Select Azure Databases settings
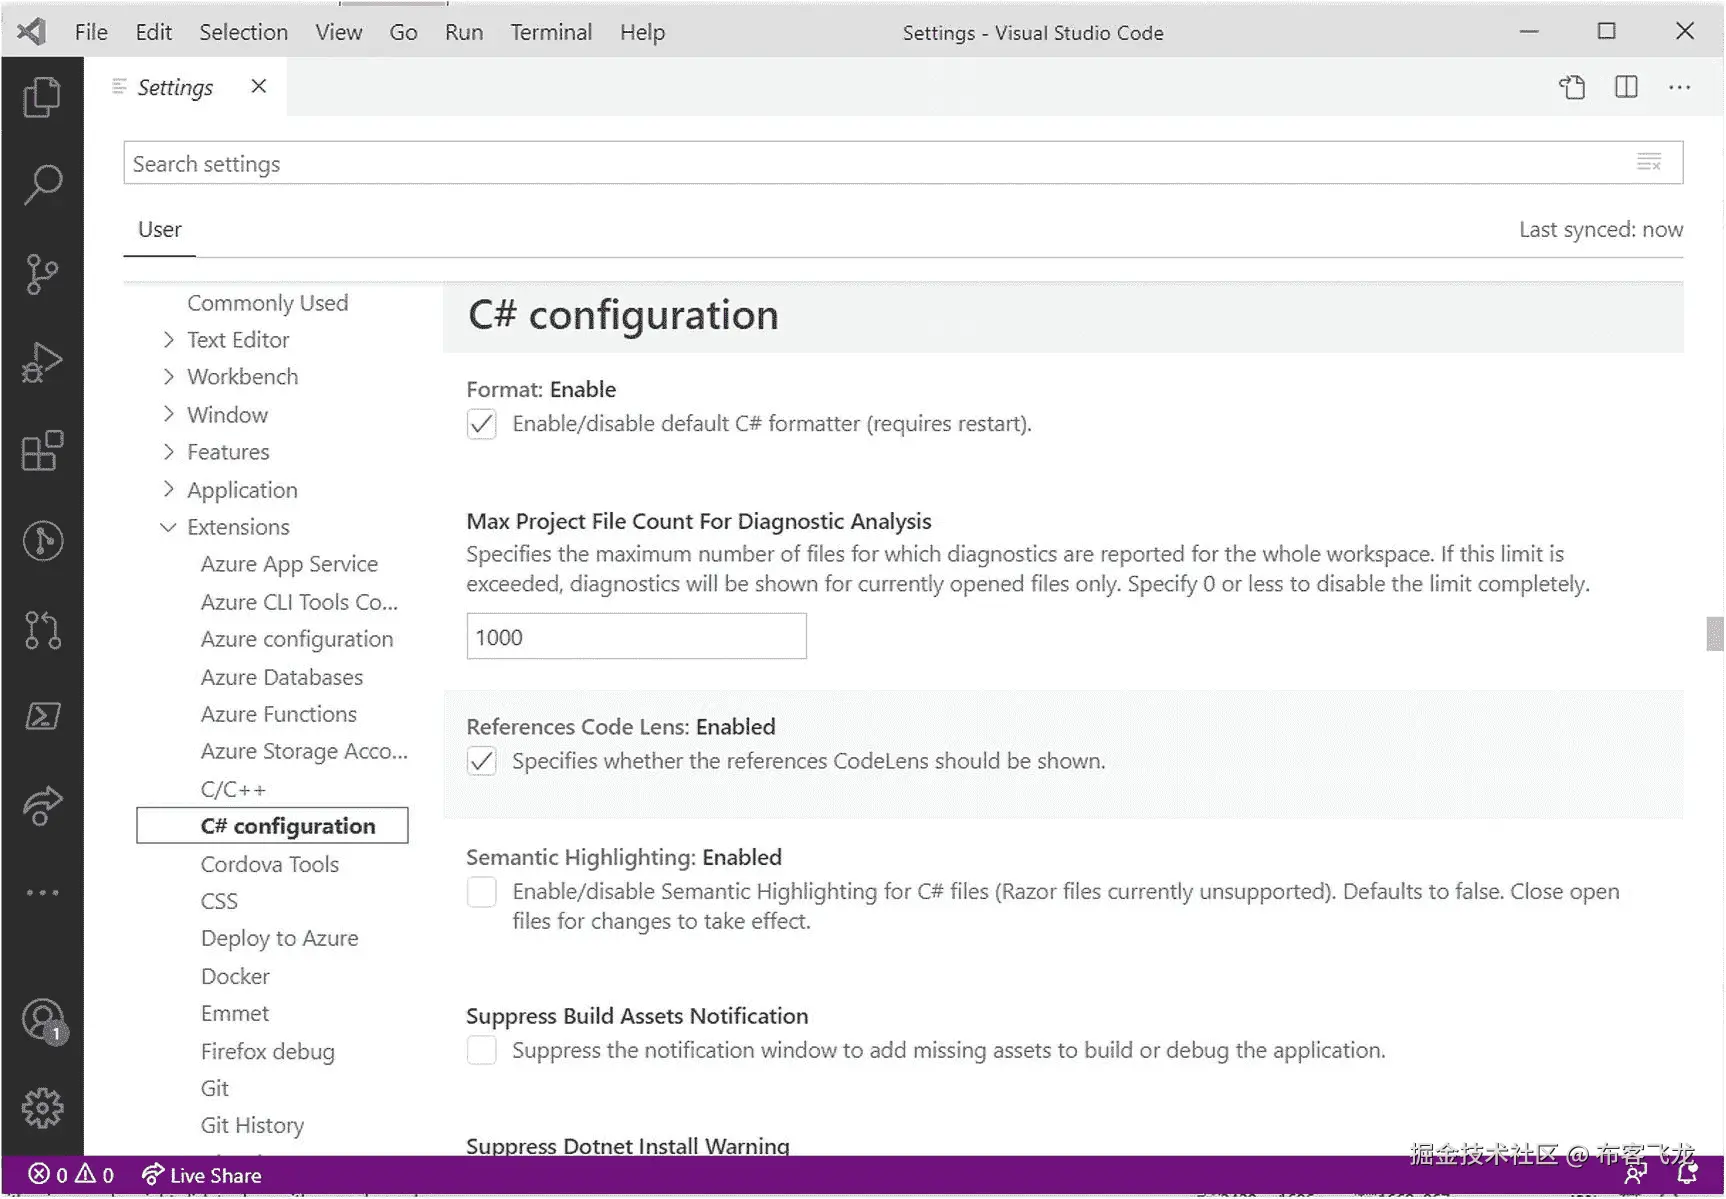 281,677
